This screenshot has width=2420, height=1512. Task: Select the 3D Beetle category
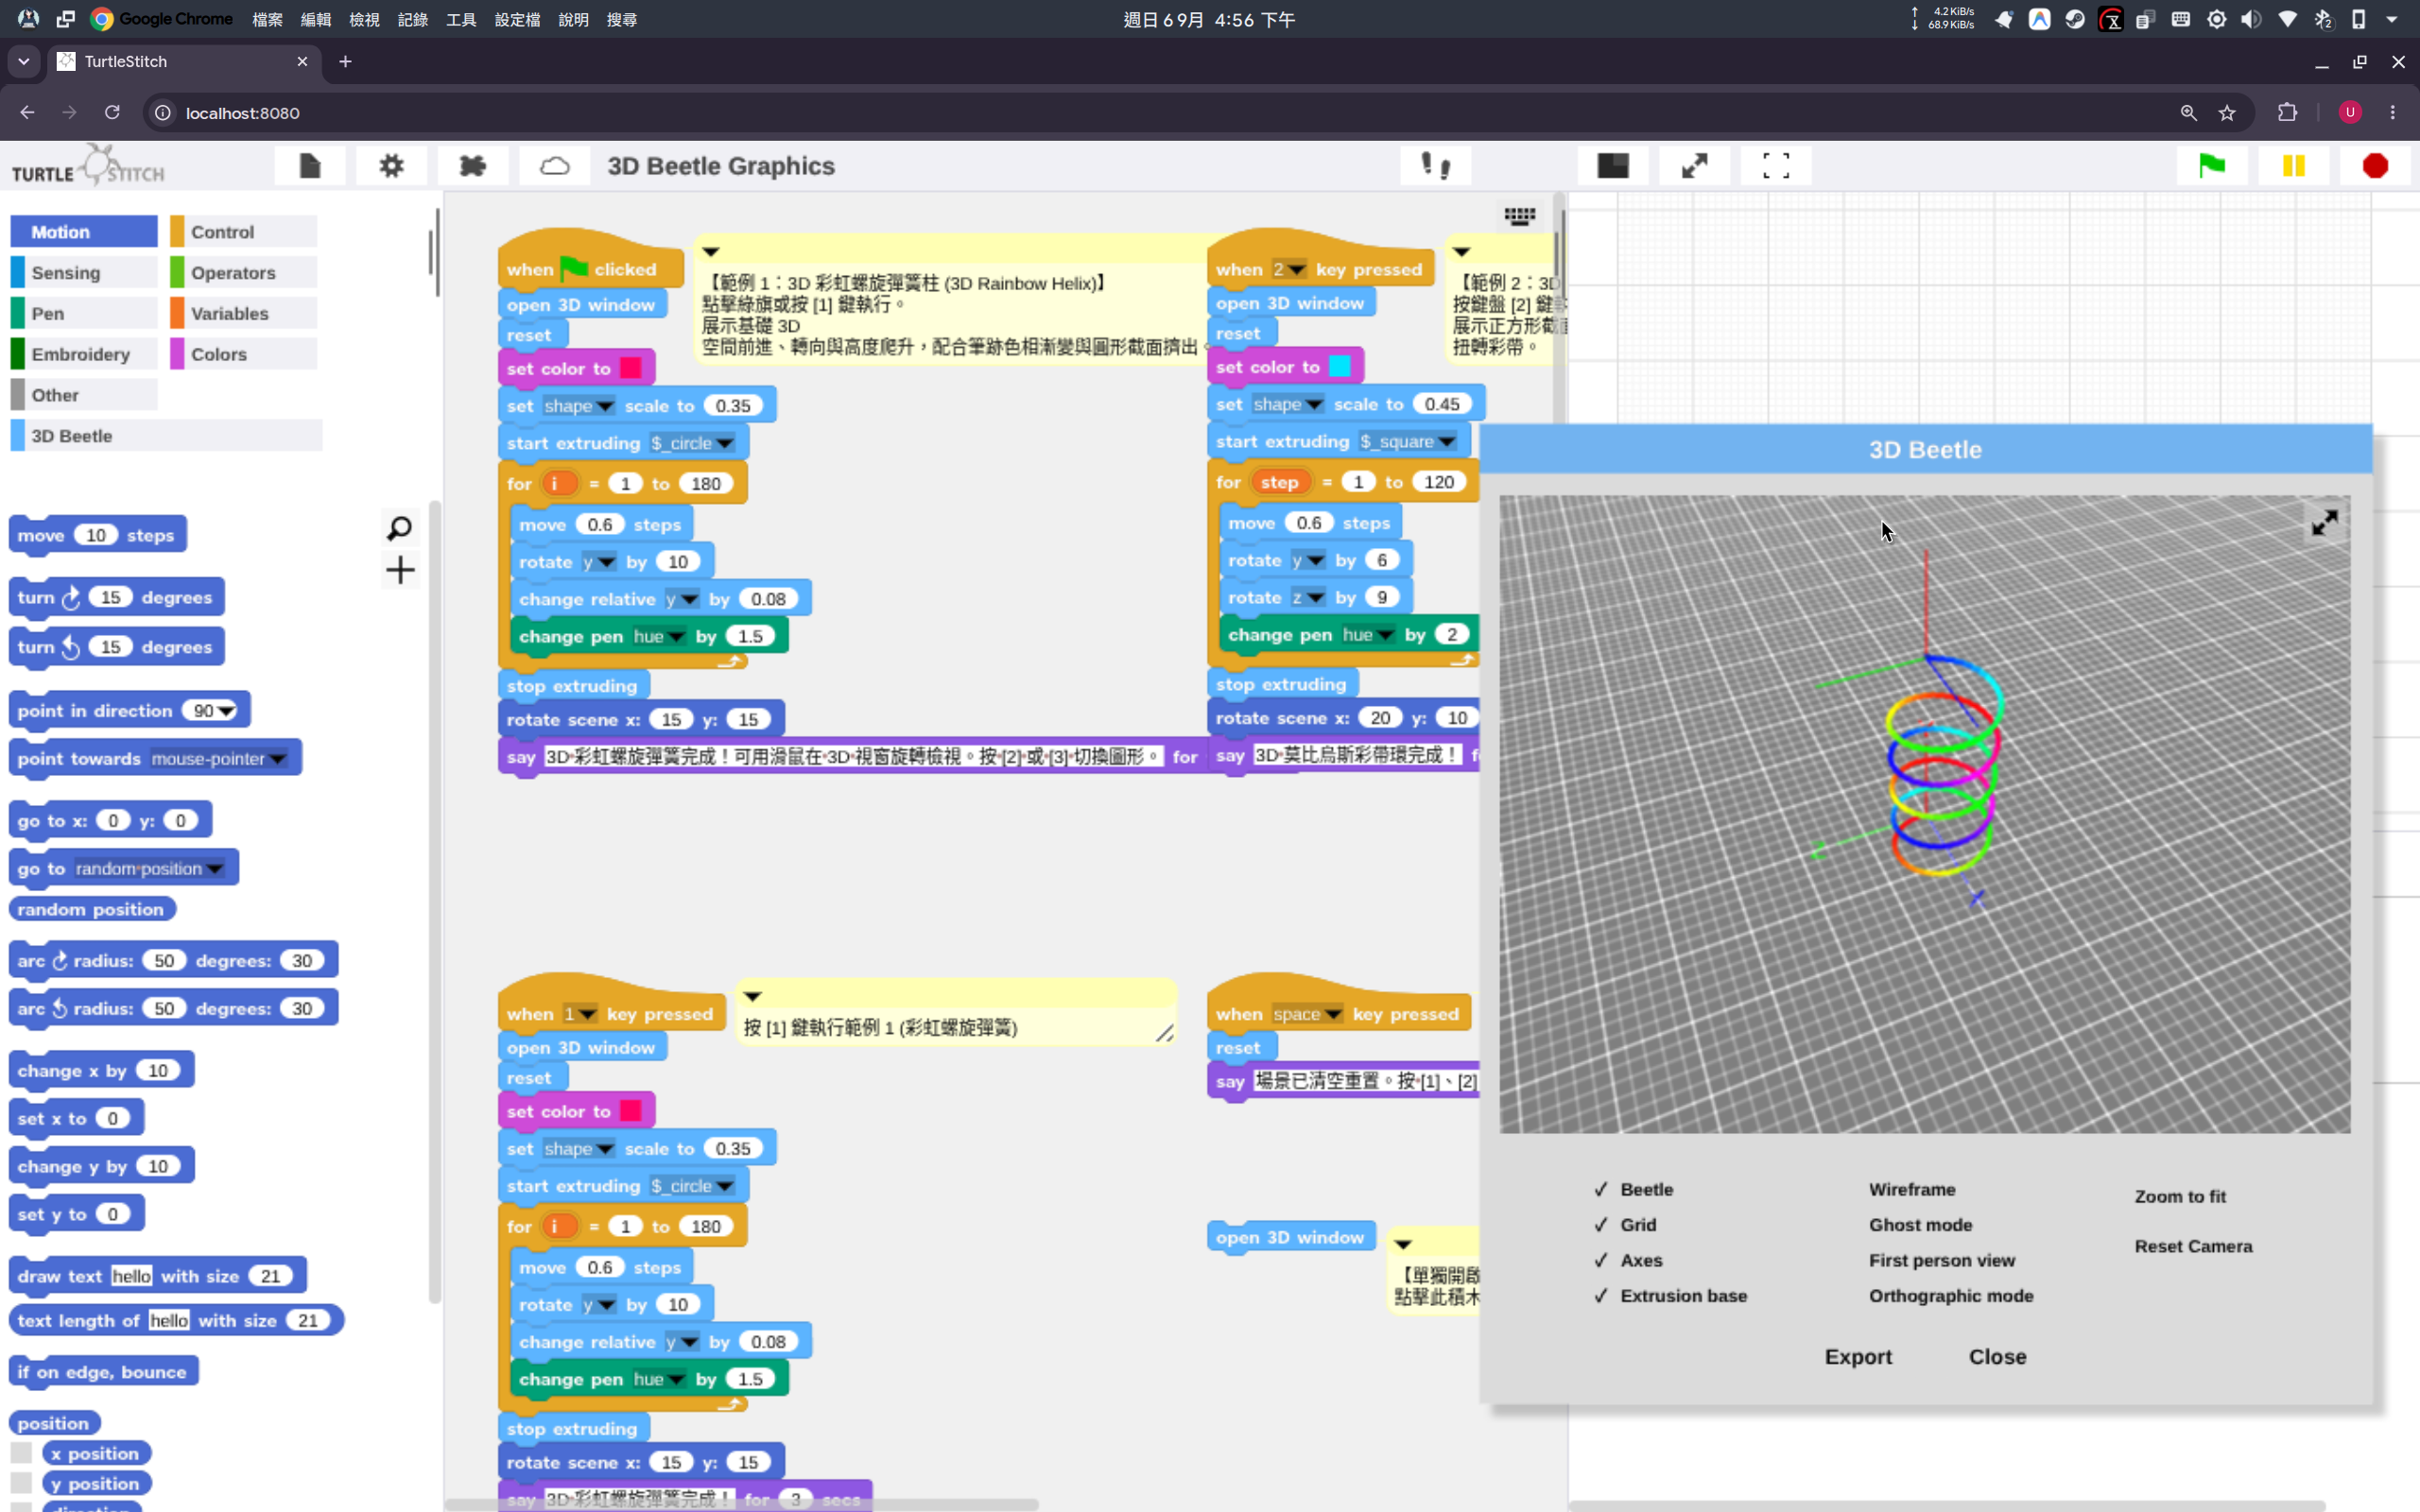[166, 436]
